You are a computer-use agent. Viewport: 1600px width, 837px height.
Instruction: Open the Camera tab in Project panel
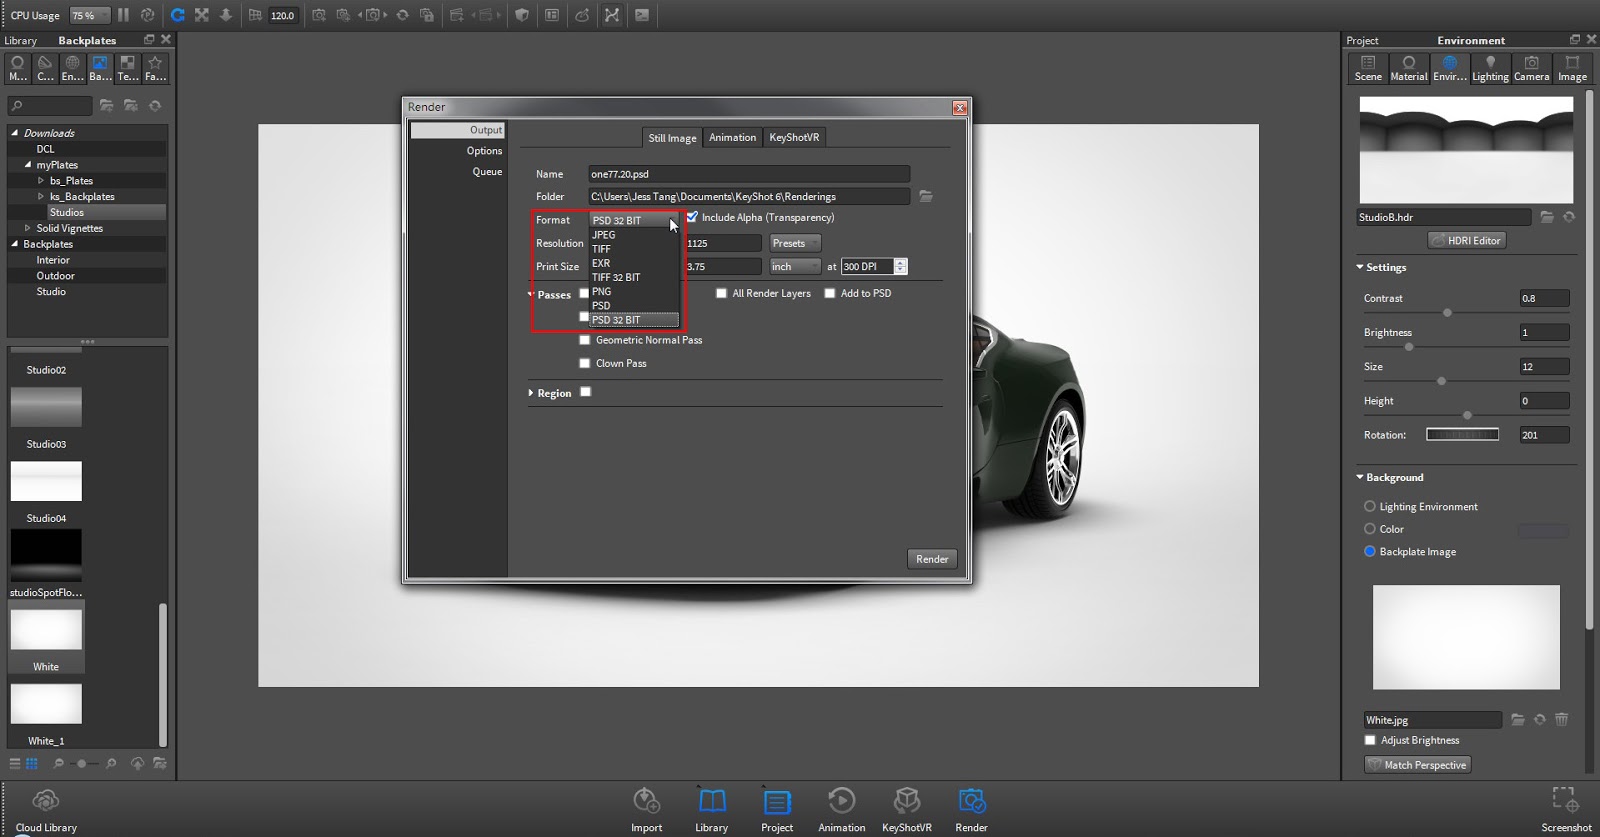coord(1531,68)
